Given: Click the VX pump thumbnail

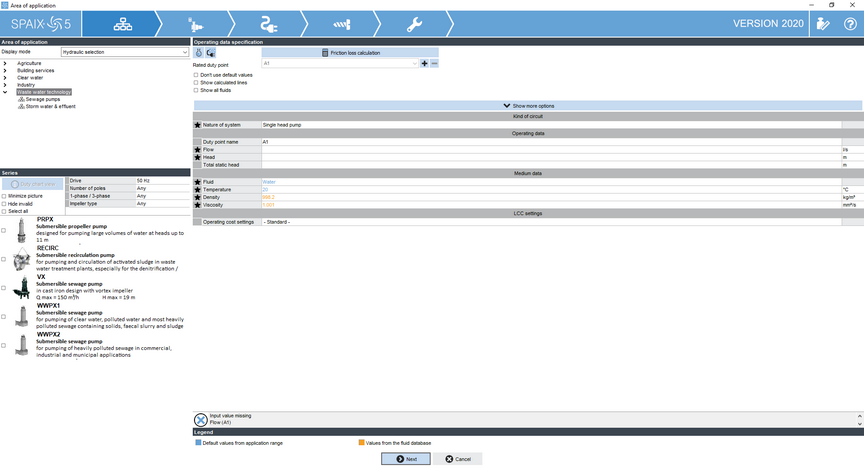Looking at the screenshot, I should click(x=21, y=288).
